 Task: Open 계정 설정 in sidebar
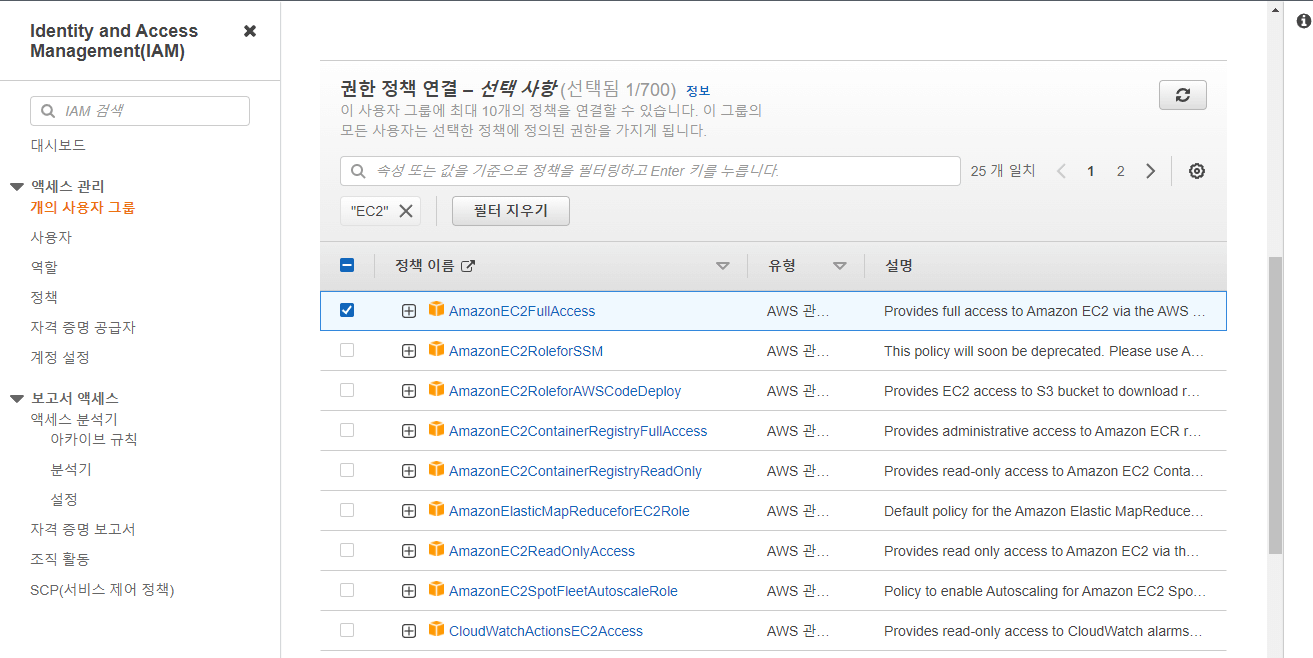[x=60, y=357]
